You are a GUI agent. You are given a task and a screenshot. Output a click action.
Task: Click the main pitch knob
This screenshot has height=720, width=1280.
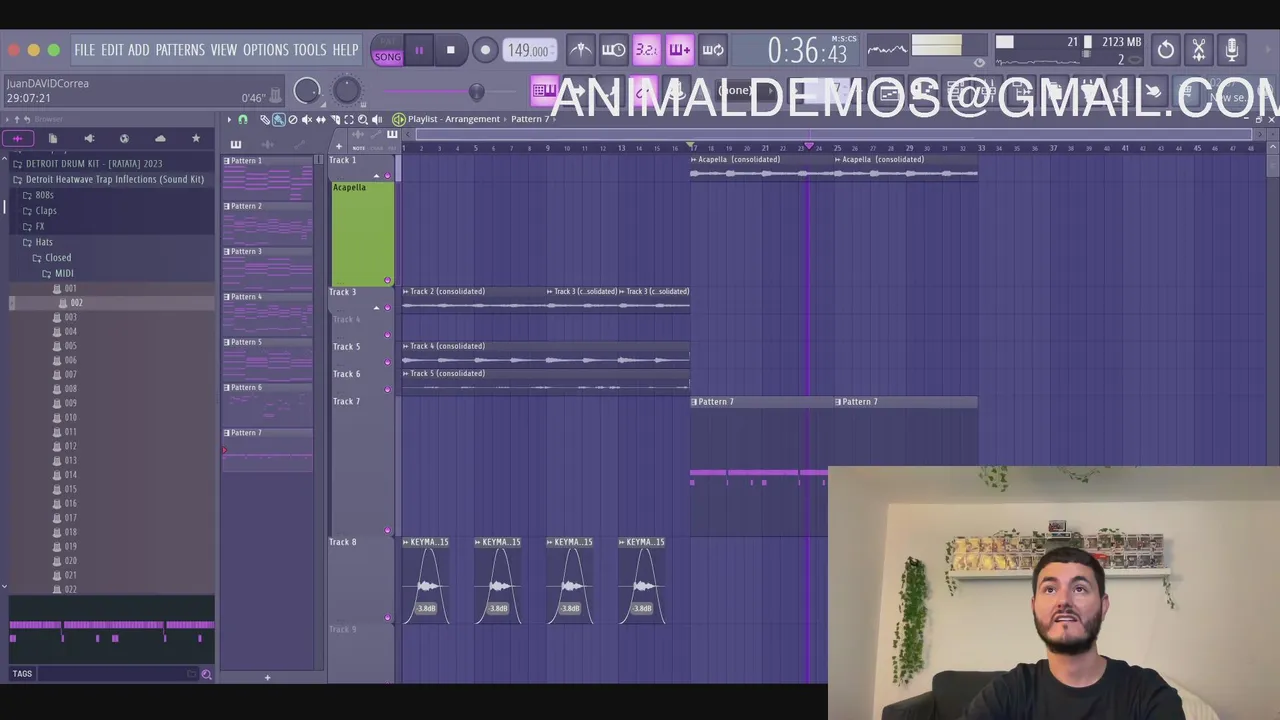tap(346, 91)
